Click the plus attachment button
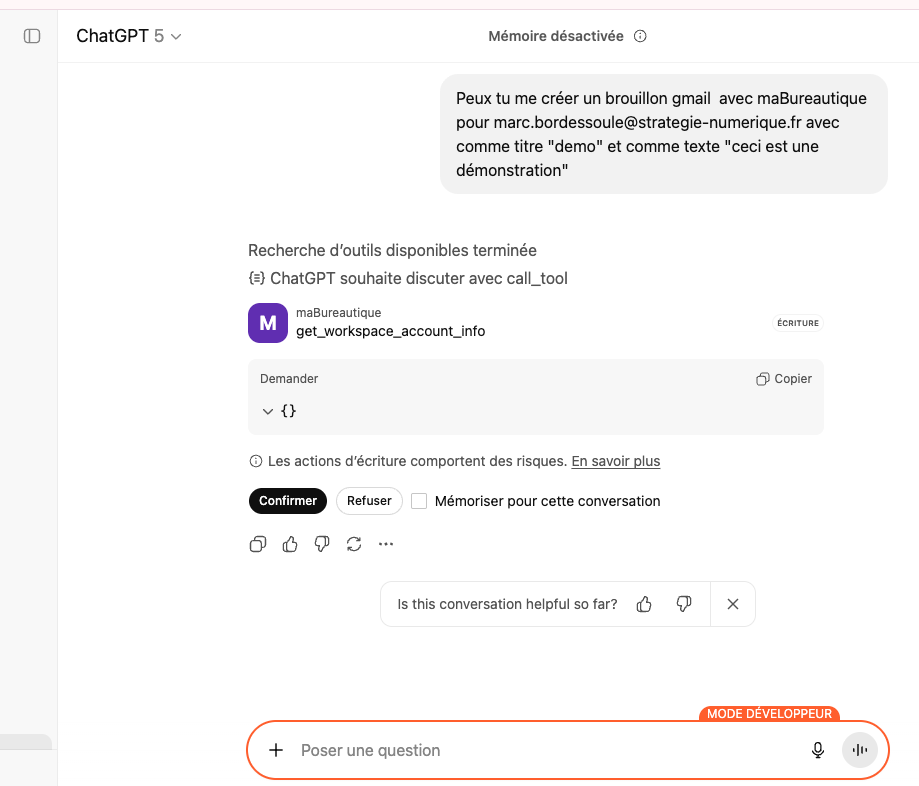 (277, 750)
